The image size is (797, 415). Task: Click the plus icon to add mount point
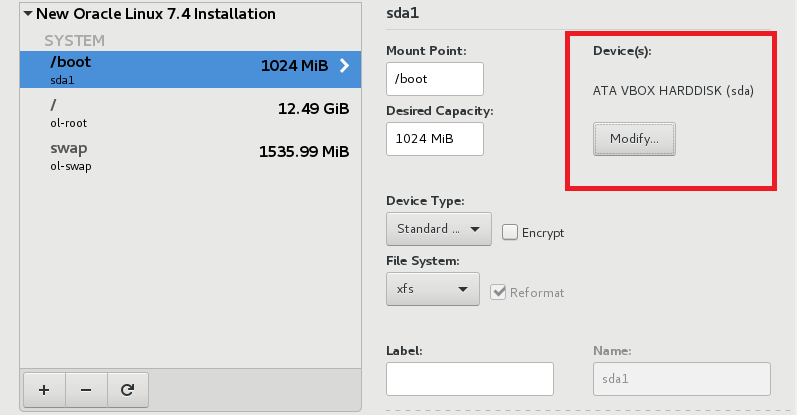(43, 390)
